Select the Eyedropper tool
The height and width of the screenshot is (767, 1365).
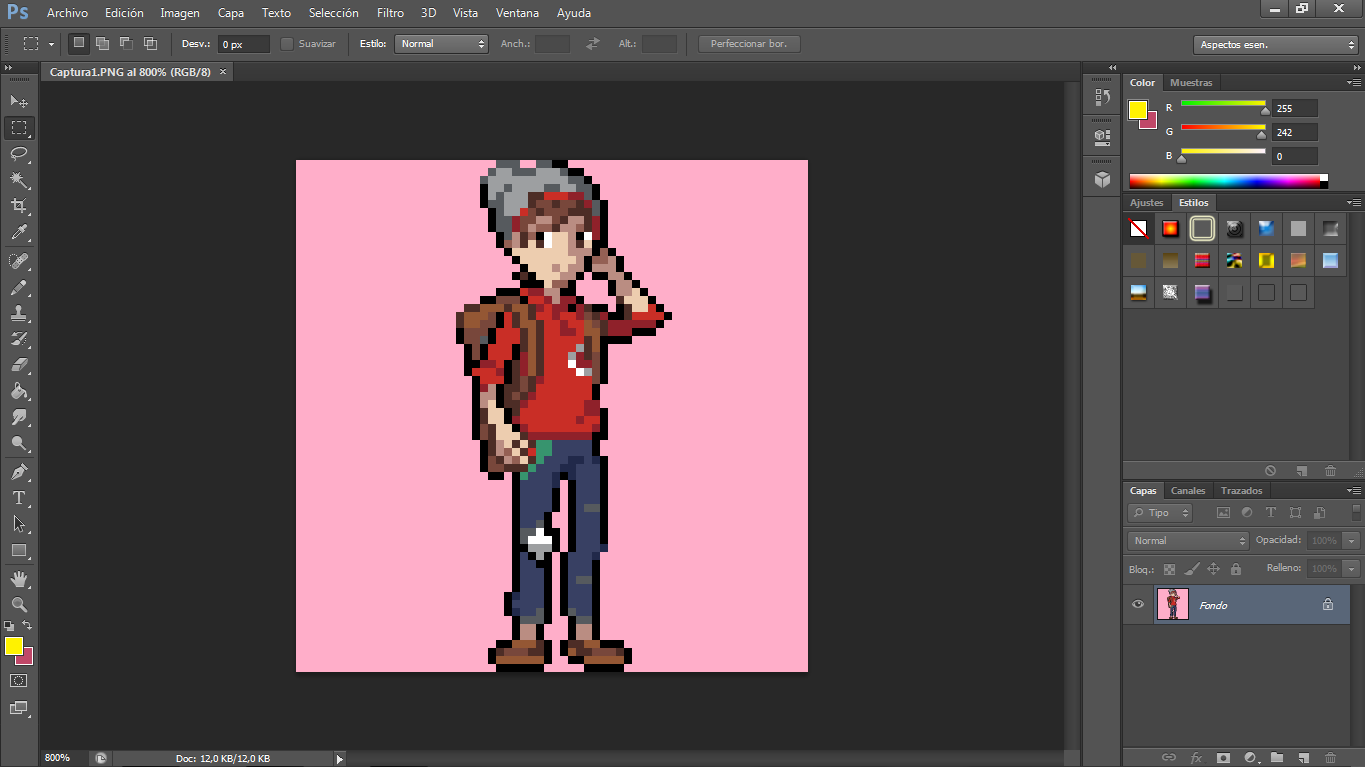pyautogui.click(x=19, y=232)
